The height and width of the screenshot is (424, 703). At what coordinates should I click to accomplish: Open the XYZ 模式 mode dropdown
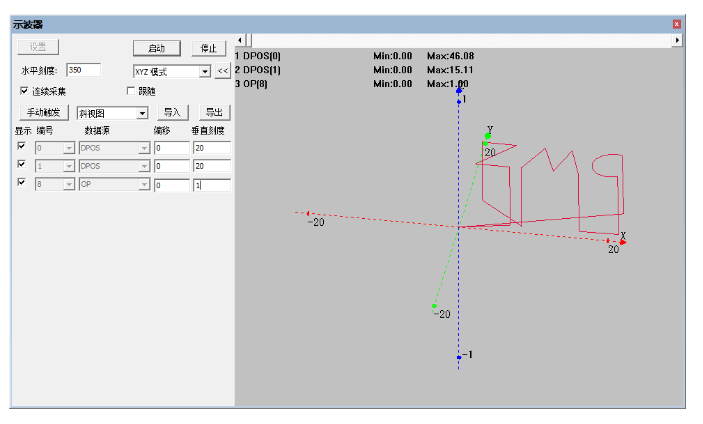[x=204, y=71]
